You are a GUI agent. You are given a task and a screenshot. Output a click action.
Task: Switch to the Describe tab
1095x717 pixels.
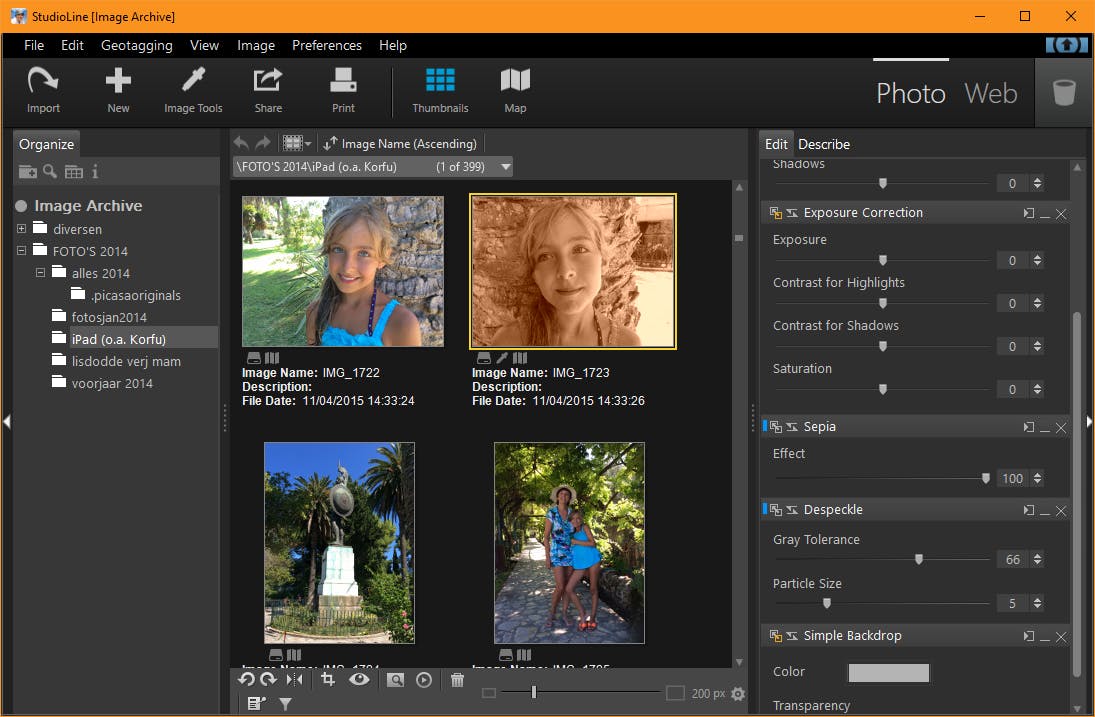(x=824, y=144)
